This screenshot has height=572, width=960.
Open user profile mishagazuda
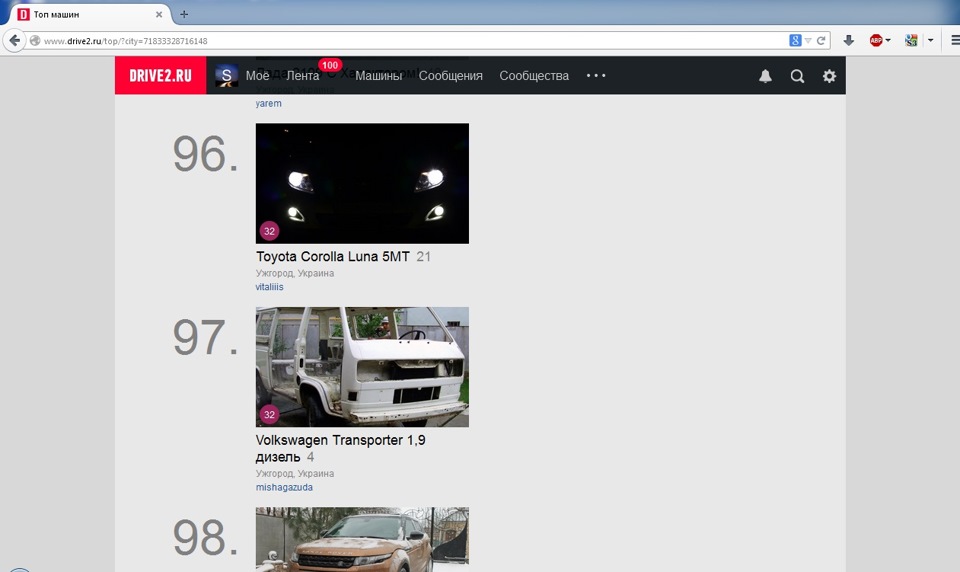tap(284, 487)
